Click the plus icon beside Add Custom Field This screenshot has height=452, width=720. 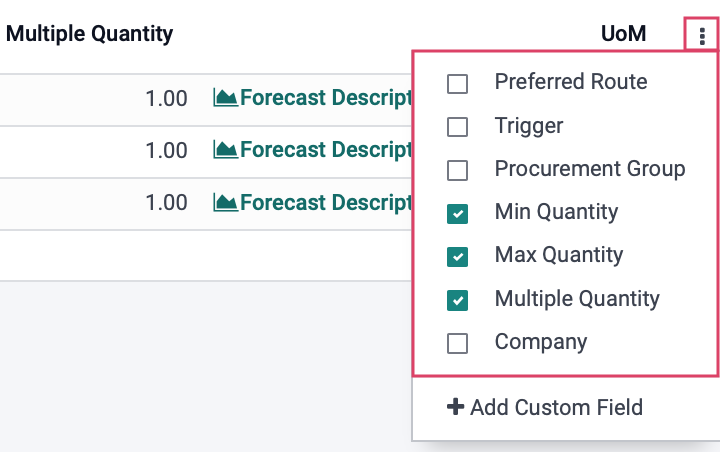pos(455,407)
